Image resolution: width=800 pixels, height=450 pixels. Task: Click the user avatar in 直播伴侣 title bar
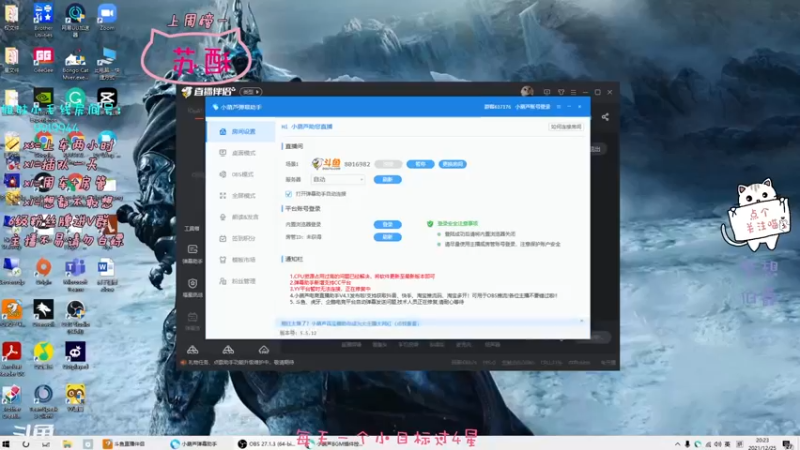[x=527, y=92]
